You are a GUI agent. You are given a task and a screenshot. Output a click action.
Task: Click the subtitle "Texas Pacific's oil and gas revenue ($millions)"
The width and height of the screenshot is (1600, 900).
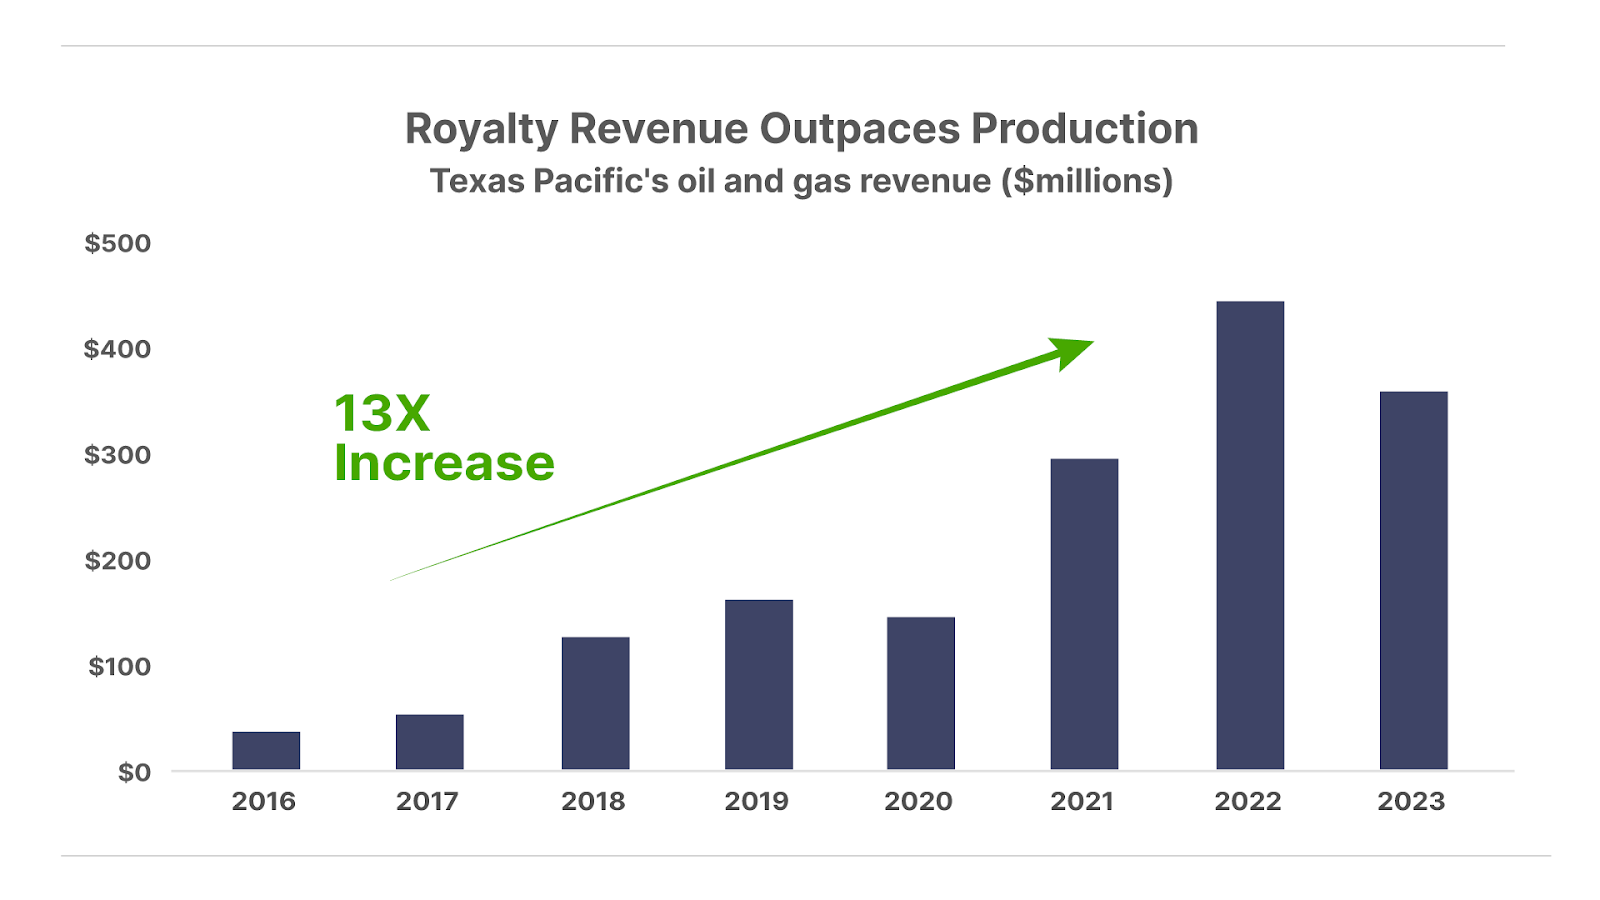point(801,181)
